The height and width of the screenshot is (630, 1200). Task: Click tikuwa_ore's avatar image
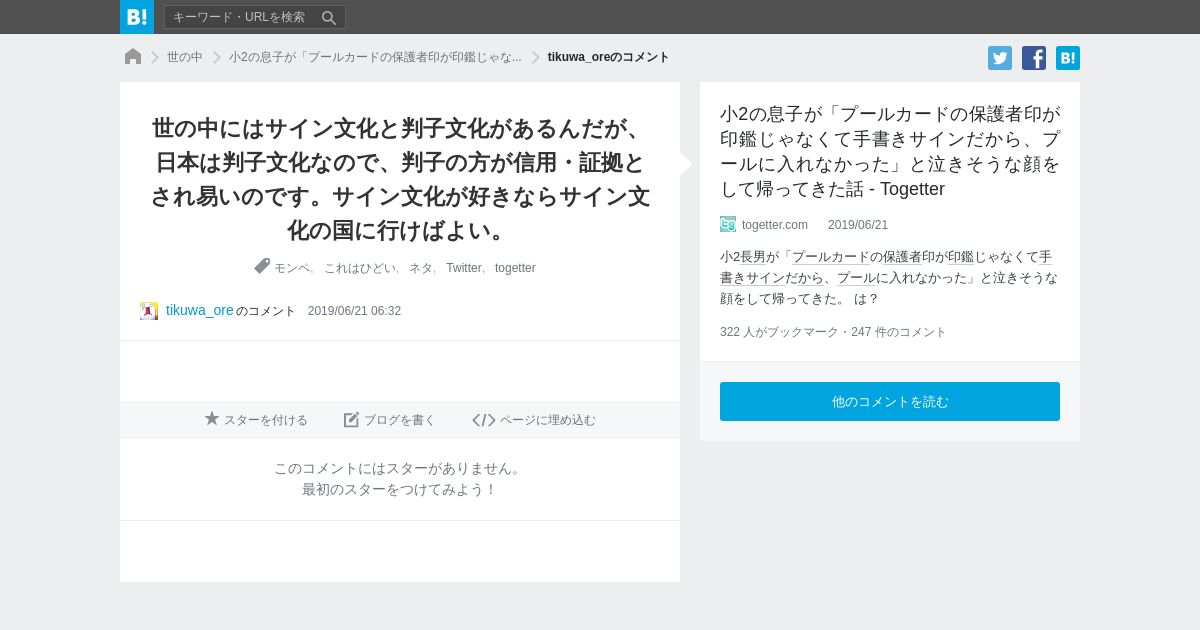click(x=149, y=311)
